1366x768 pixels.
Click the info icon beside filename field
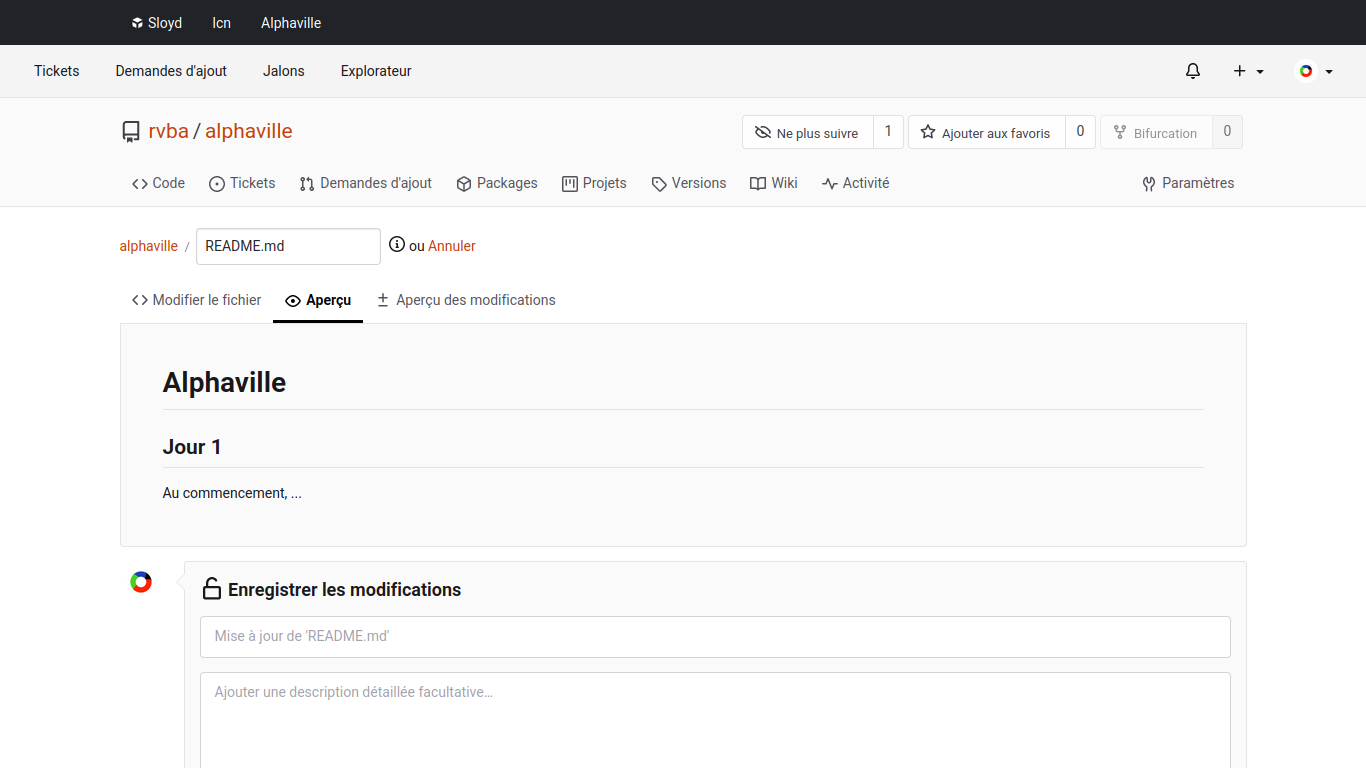coord(397,245)
